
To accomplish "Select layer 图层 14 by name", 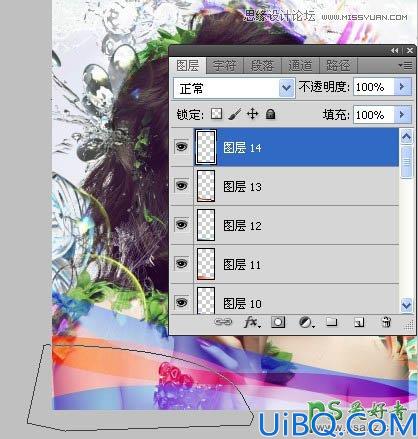I will (242, 148).
